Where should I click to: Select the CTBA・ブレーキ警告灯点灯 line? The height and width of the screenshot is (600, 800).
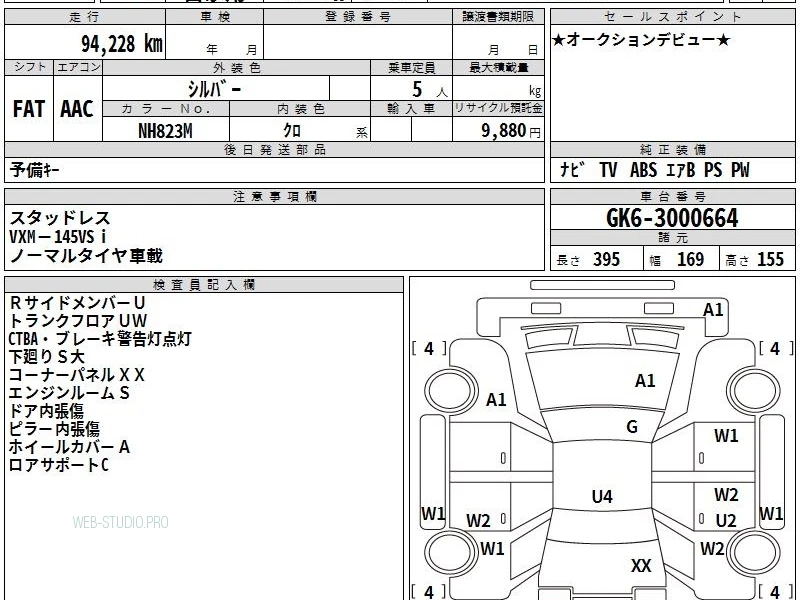tap(99, 338)
